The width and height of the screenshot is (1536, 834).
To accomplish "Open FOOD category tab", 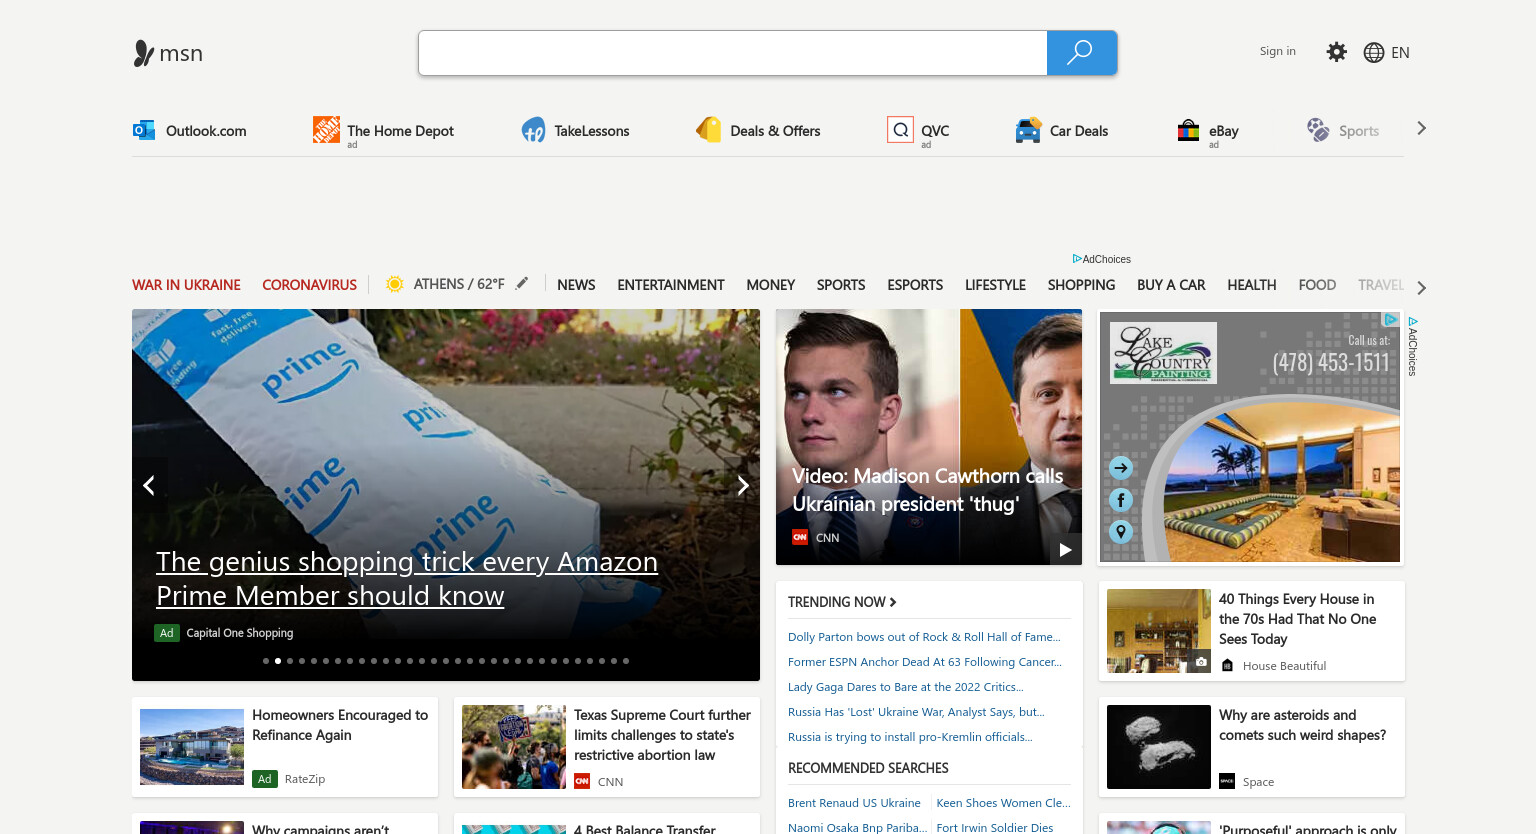I will [x=1317, y=285].
